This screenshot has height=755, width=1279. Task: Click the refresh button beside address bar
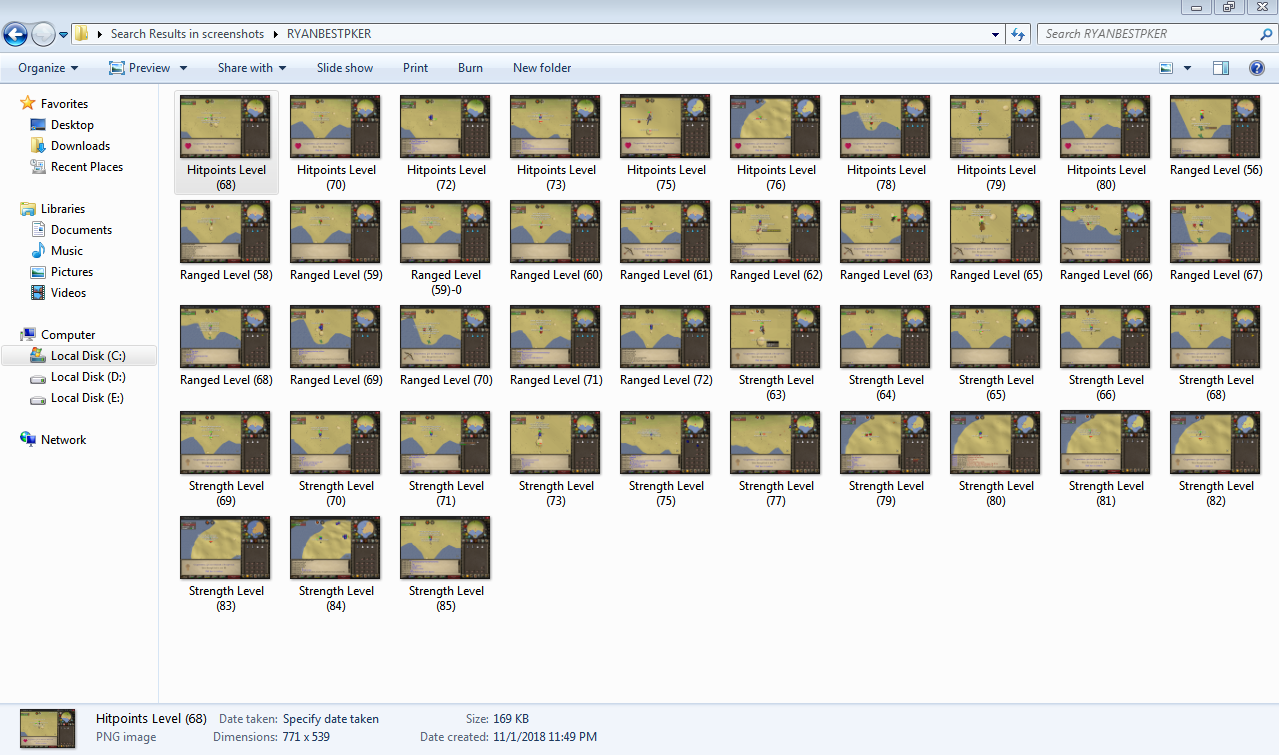(x=1019, y=34)
